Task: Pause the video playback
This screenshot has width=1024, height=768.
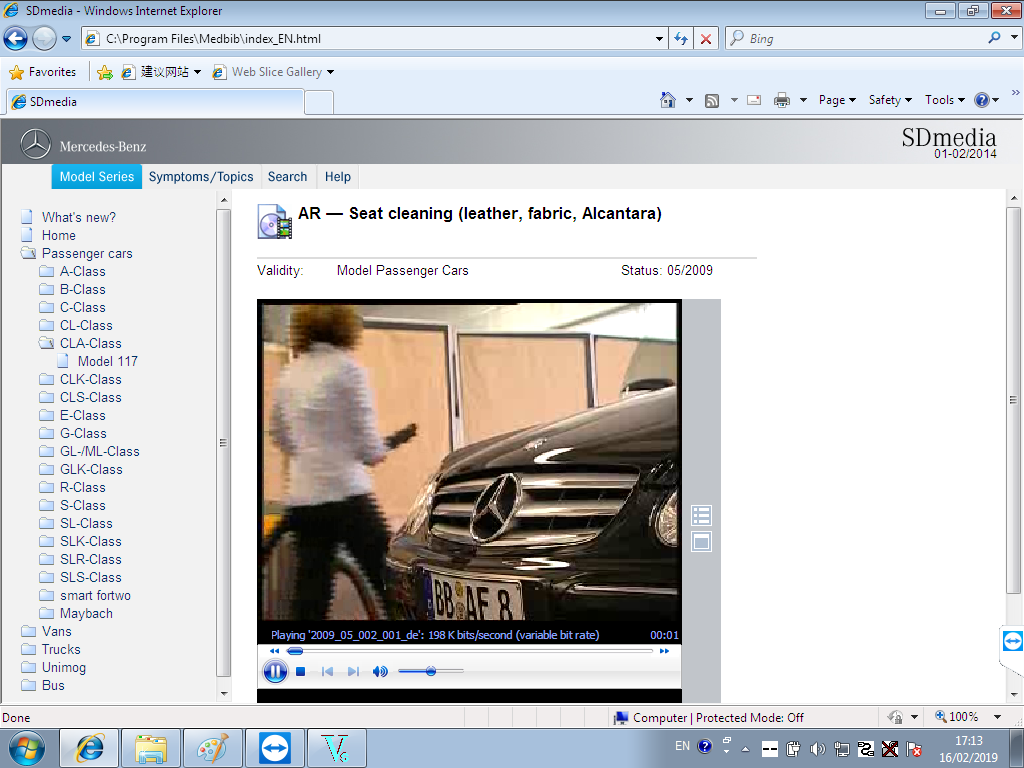Action: 275,672
